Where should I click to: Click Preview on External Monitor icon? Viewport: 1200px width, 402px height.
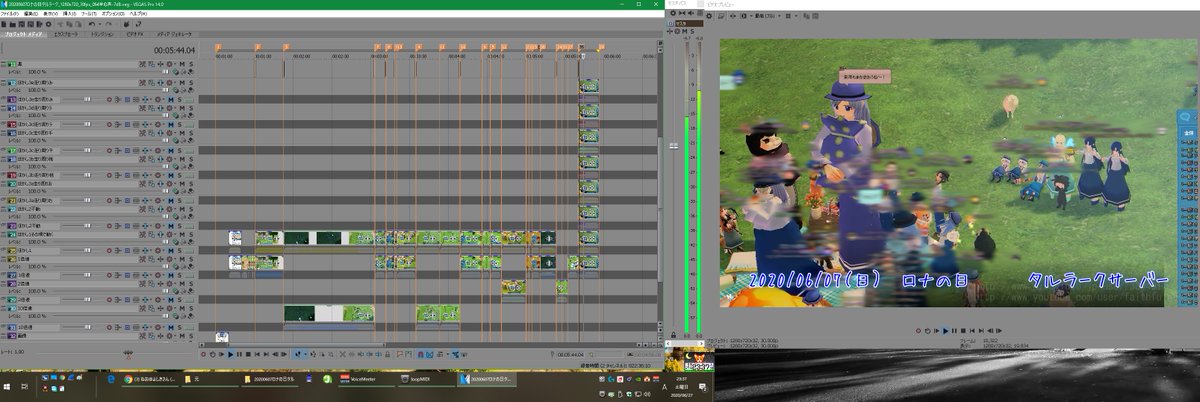click(x=720, y=16)
